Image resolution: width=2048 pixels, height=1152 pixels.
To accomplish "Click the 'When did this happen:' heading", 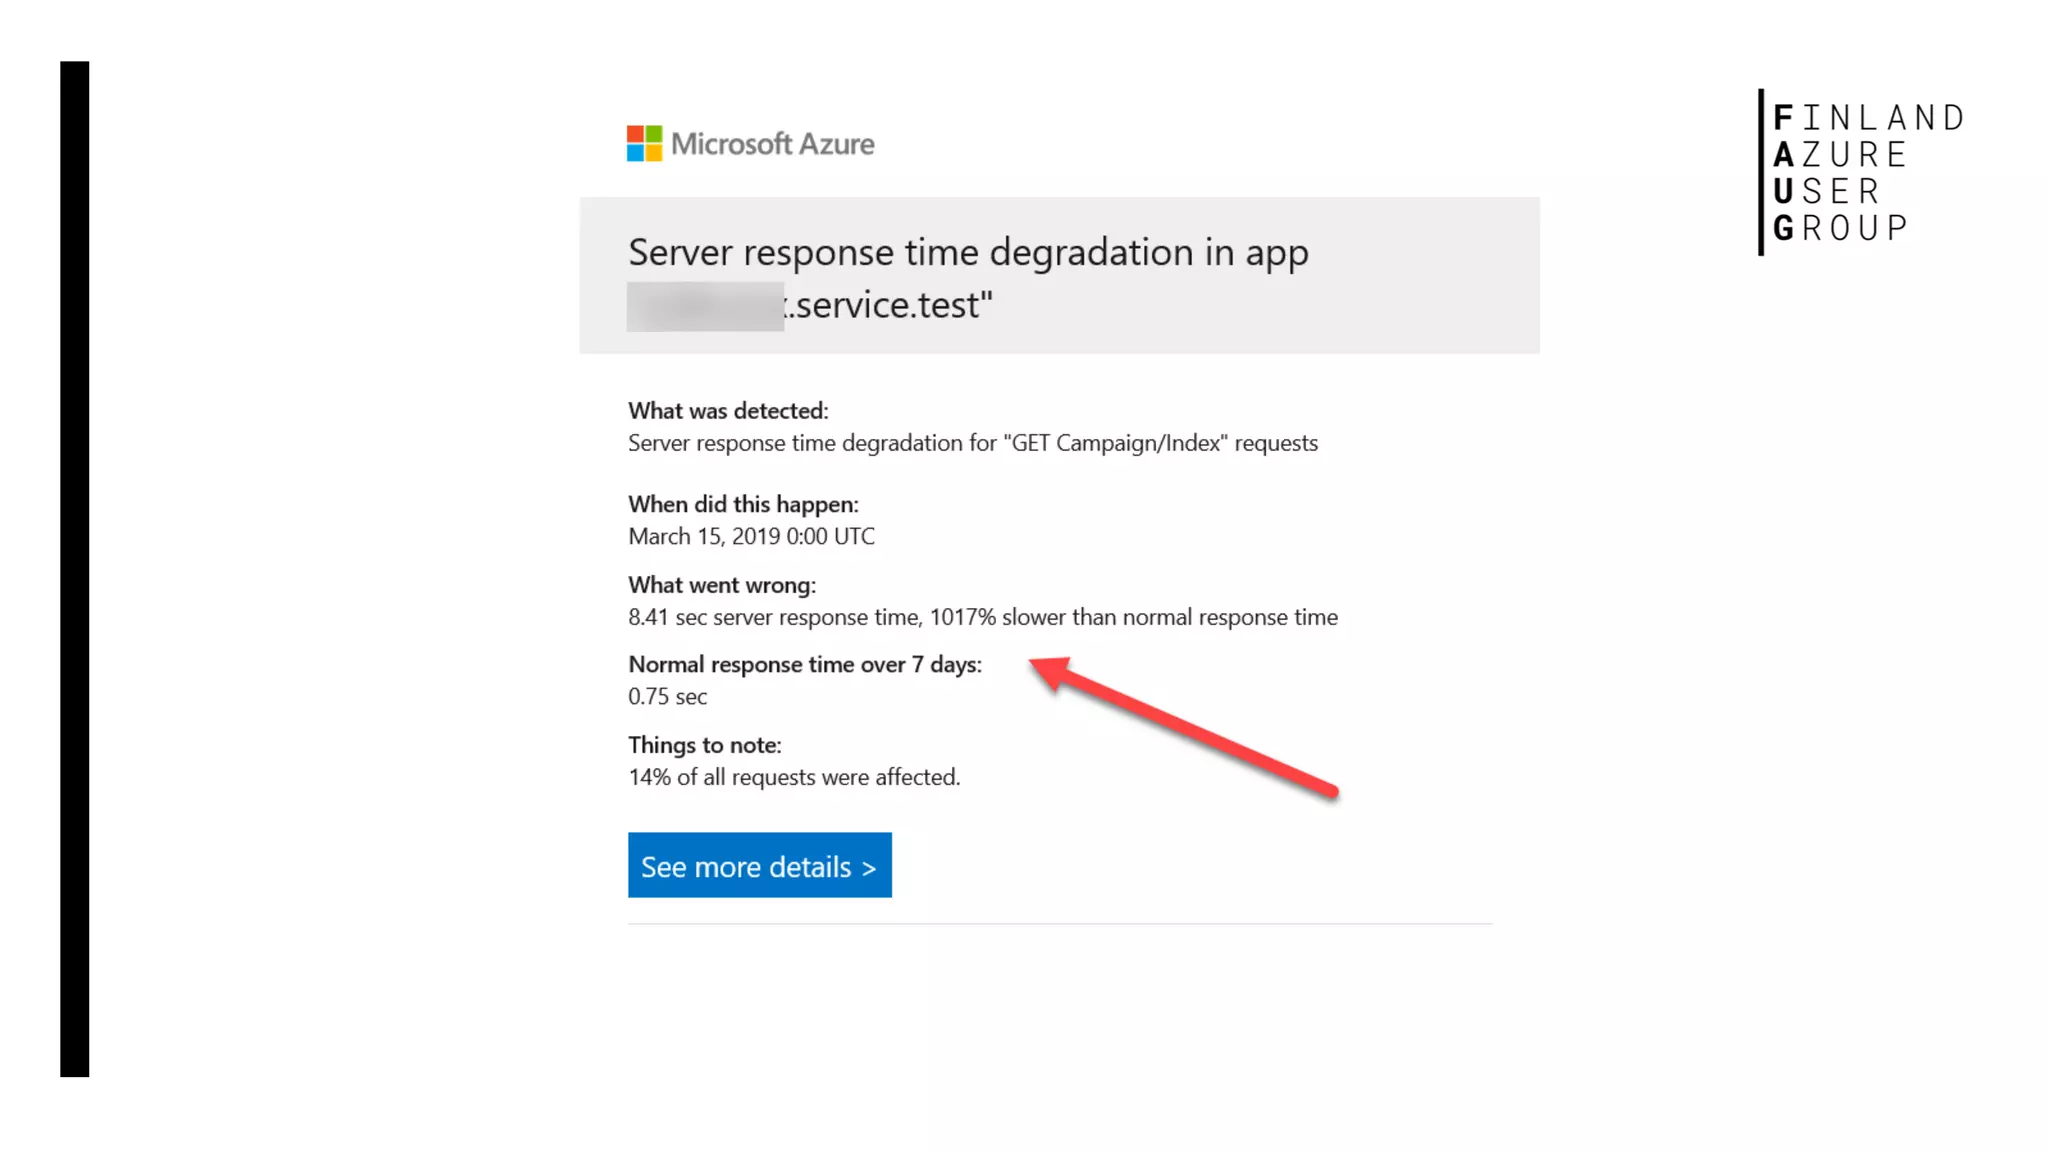I will pos(743,504).
